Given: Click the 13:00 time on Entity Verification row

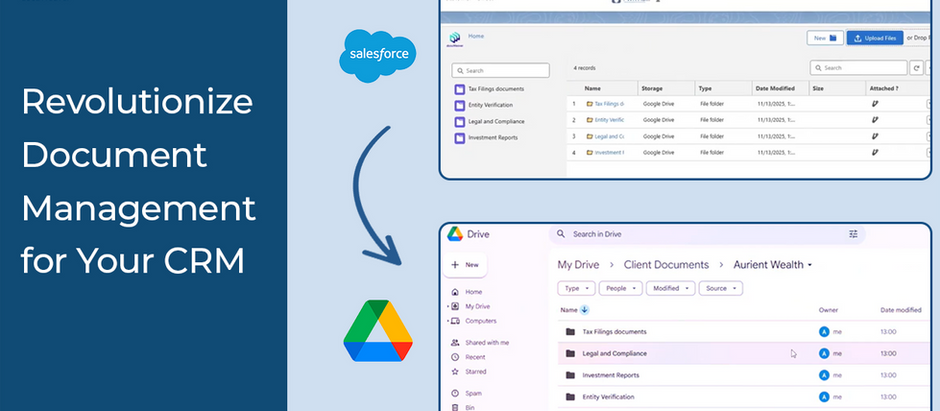Looking at the screenshot, I should click(888, 397).
